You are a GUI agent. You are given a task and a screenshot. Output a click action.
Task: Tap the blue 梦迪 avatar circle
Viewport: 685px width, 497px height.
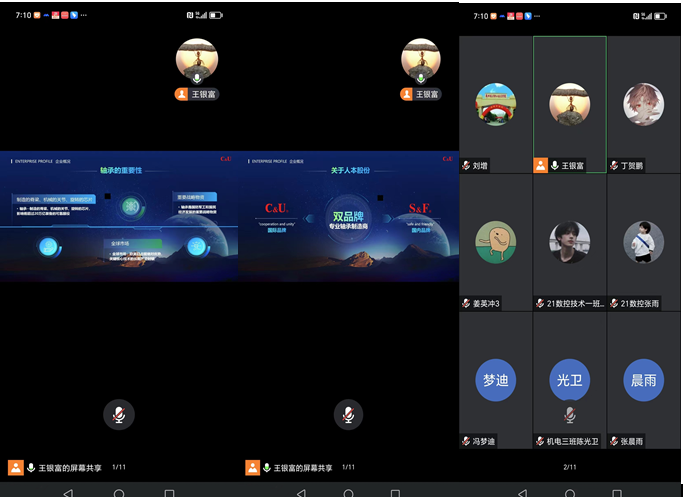click(x=495, y=380)
